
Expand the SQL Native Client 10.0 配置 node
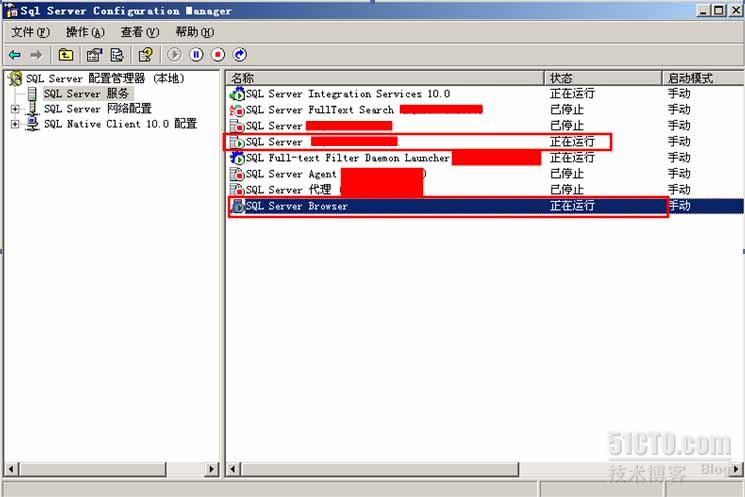tap(15, 124)
